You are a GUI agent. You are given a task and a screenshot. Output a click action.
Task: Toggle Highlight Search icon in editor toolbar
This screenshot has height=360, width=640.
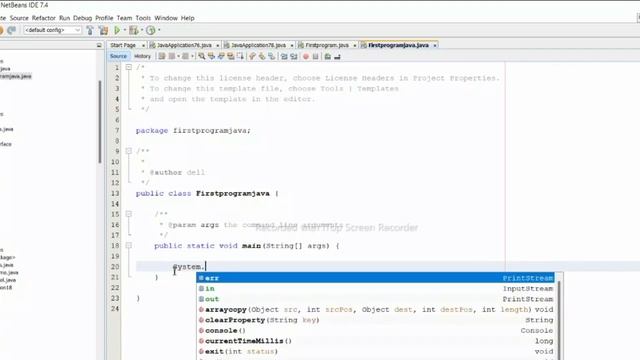[x=231, y=56]
